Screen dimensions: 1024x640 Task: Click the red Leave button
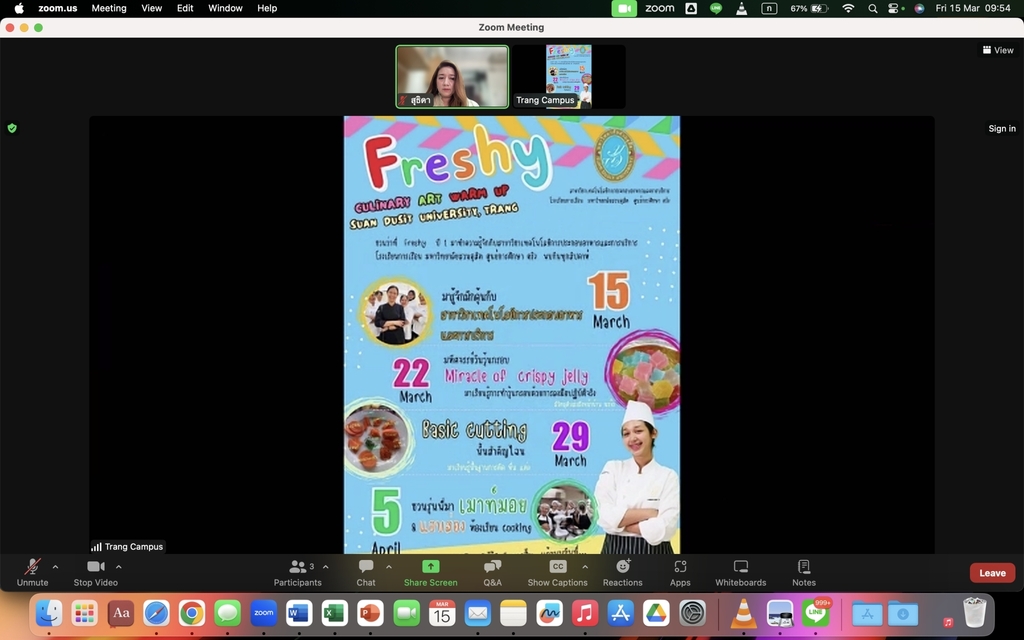pyautogui.click(x=992, y=573)
